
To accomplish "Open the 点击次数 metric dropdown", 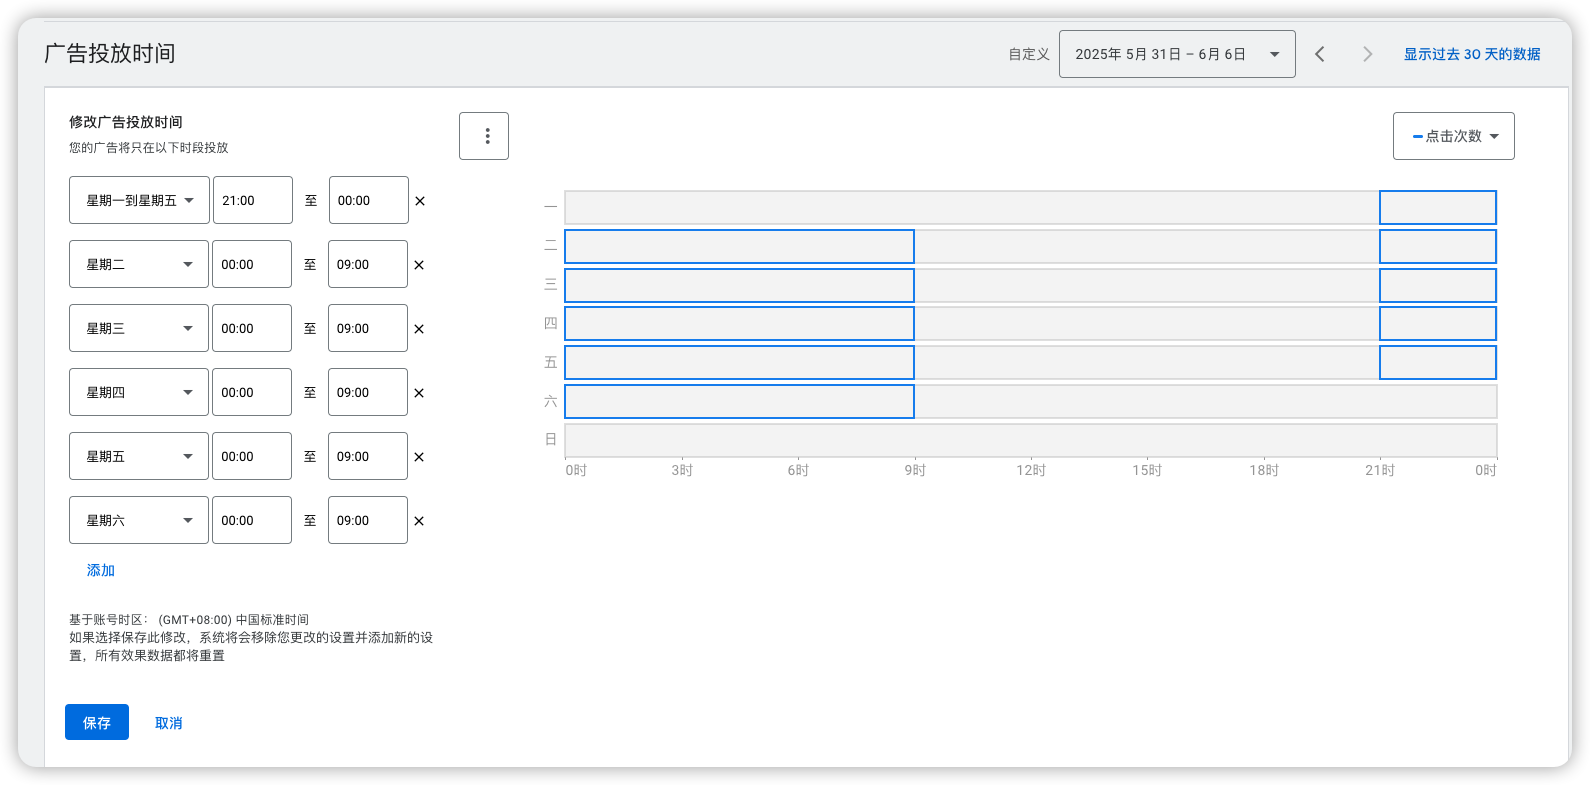I will (1453, 136).
